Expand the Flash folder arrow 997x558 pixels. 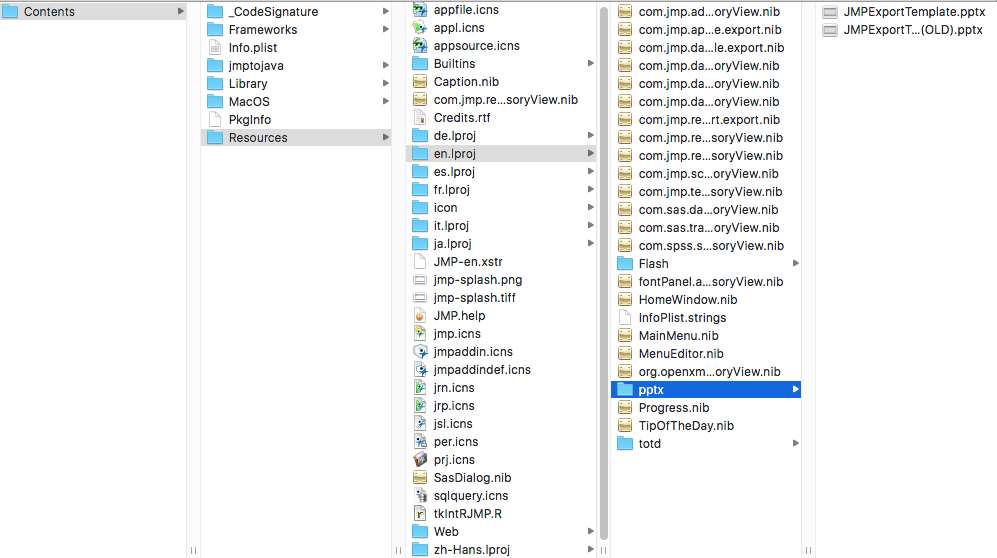click(x=795, y=264)
